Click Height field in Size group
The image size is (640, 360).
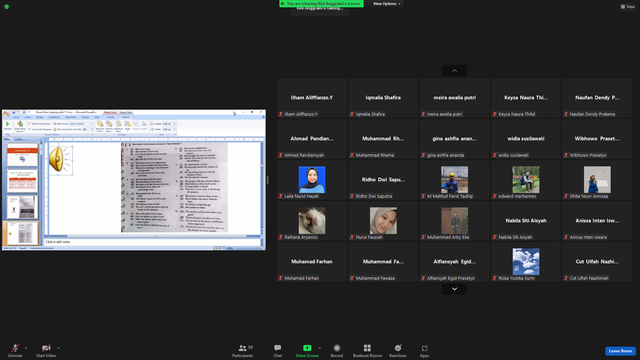click(169, 124)
